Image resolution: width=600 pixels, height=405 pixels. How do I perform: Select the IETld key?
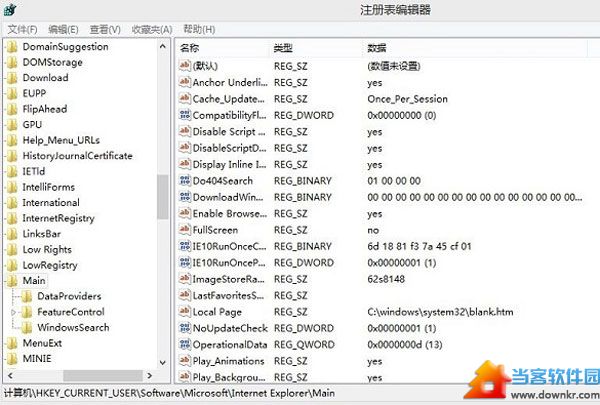34,171
